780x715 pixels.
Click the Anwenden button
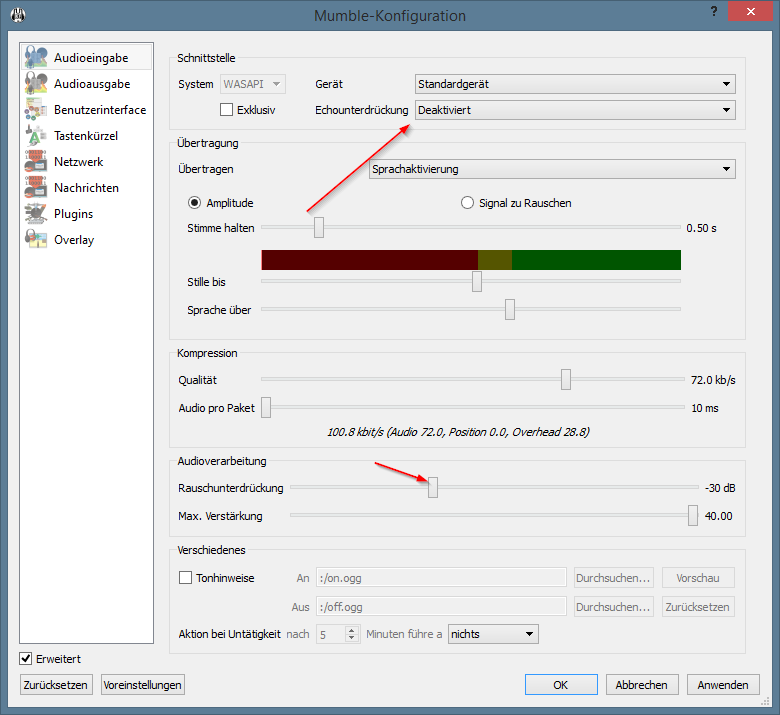click(x=723, y=685)
